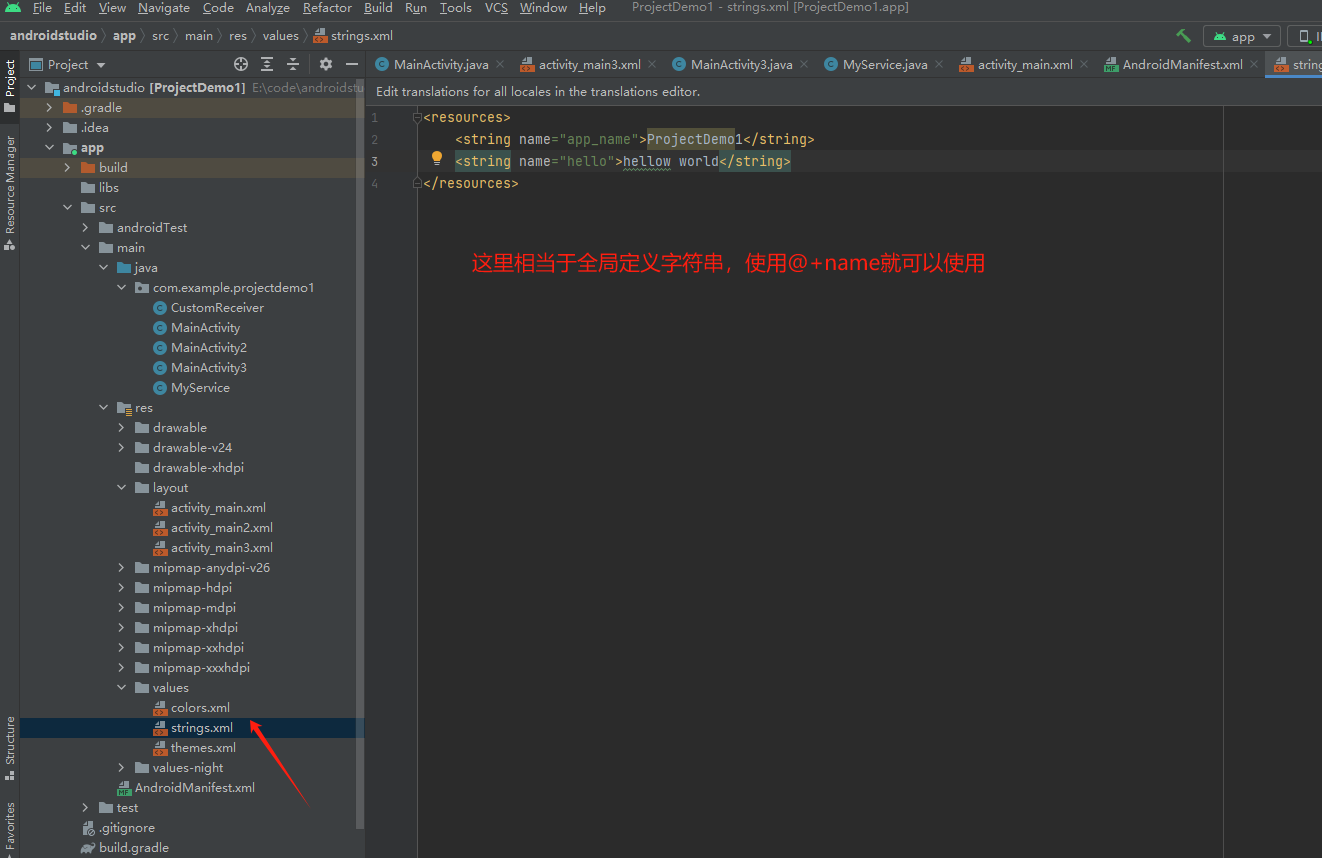The width and height of the screenshot is (1322, 858).
Task: Collapse the app module node
Action: [x=49, y=147]
